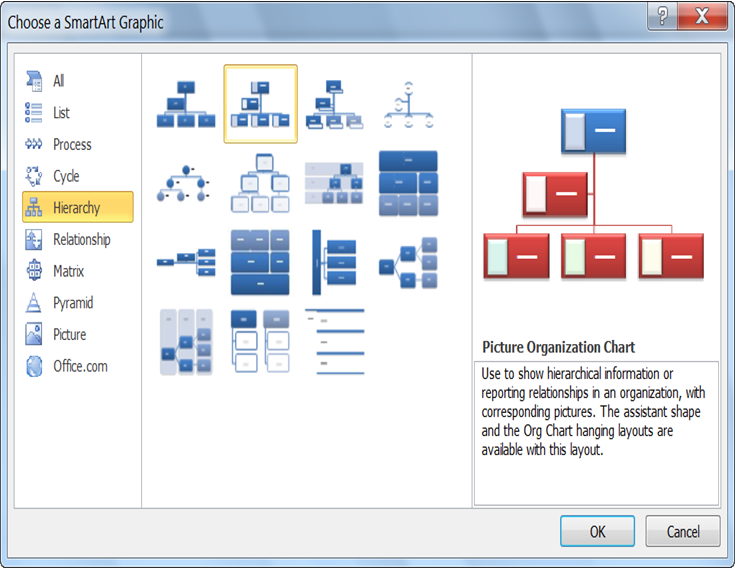Switch to the Pyramid category
Screen dimensions: 741x571
72,303
